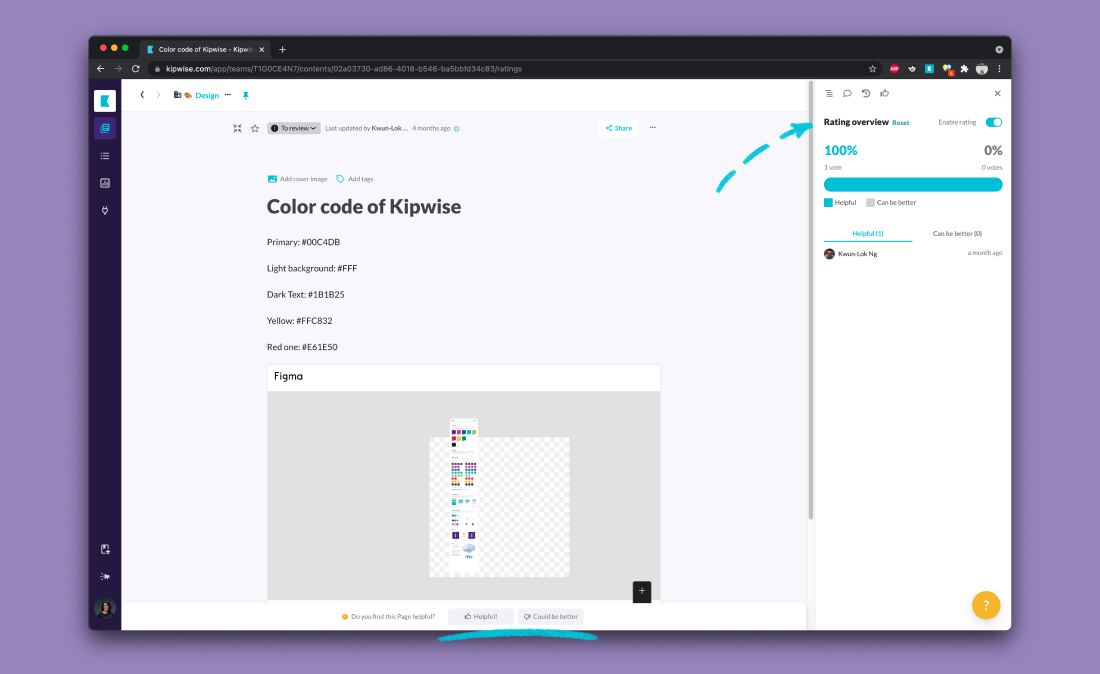Click the Figma embed preview thumbnail
The height and width of the screenshot is (674, 1100).
pyautogui.click(x=464, y=495)
